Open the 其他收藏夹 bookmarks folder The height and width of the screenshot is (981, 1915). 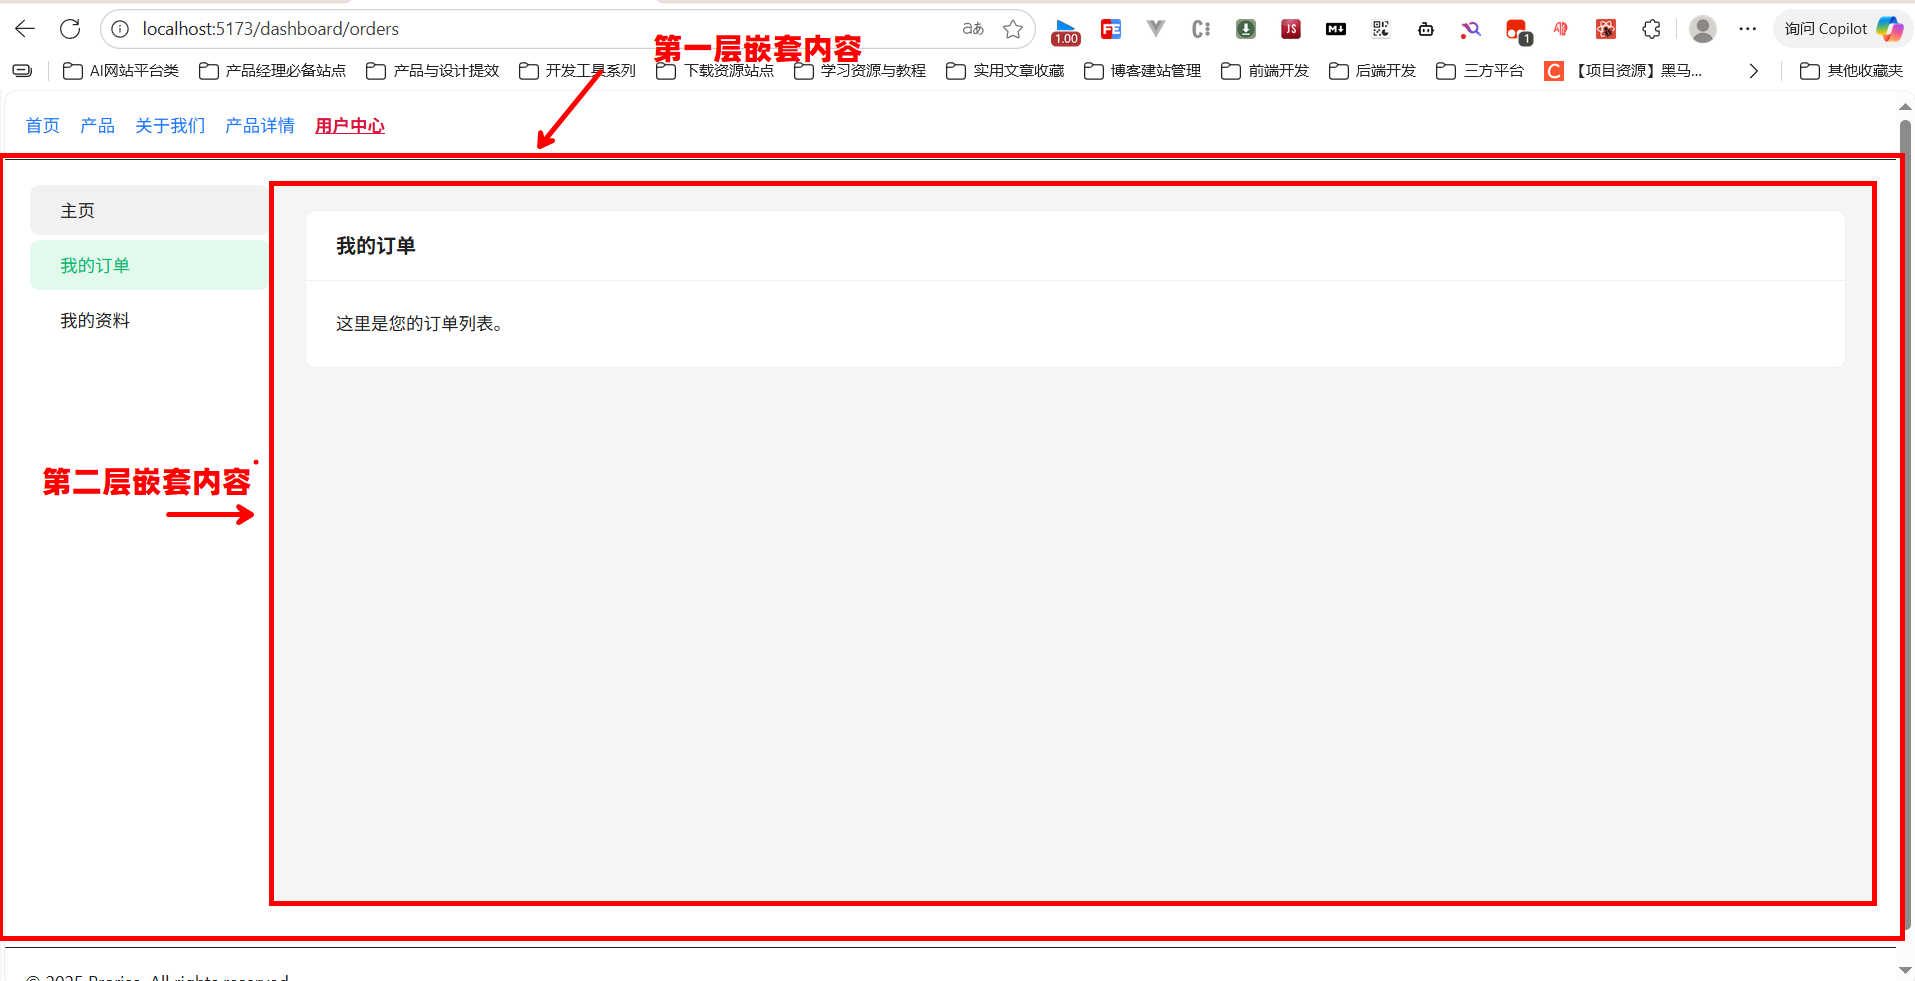(x=1852, y=71)
